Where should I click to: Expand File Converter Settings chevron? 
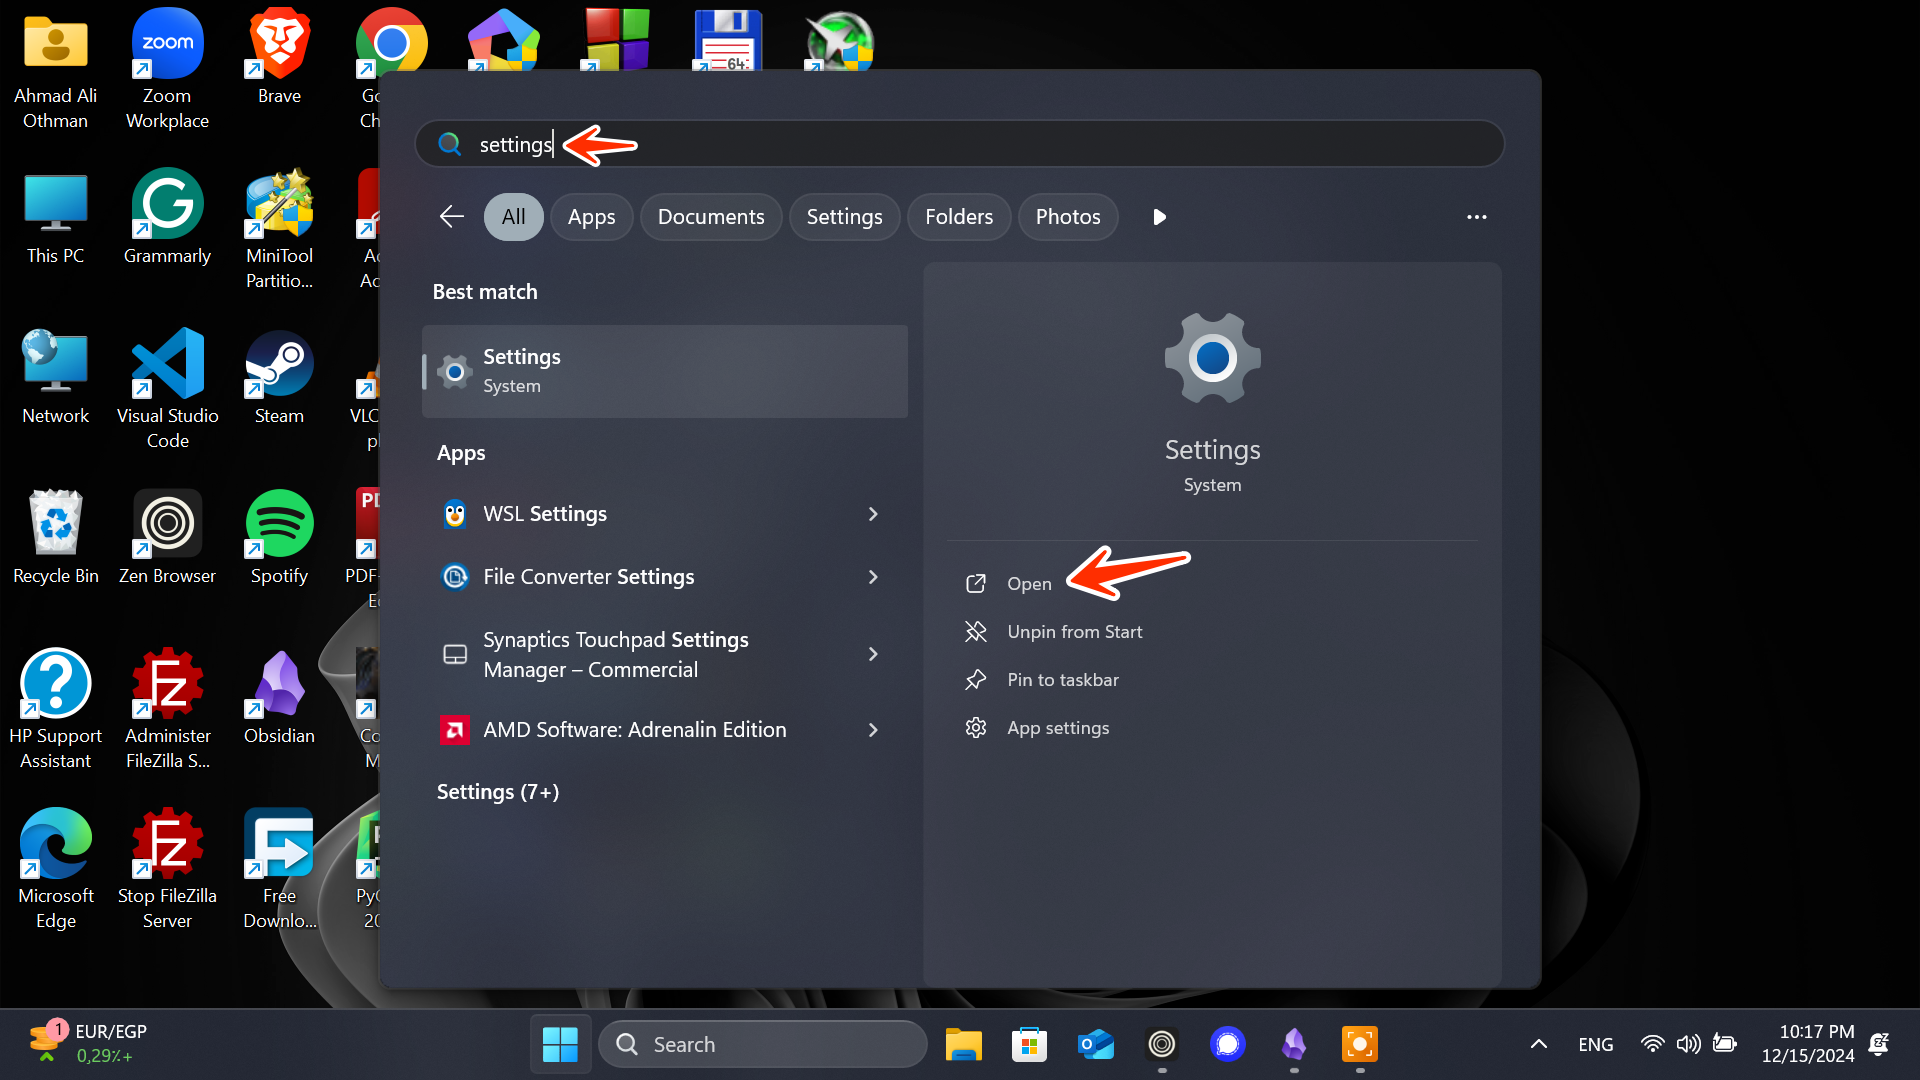click(x=873, y=577)
